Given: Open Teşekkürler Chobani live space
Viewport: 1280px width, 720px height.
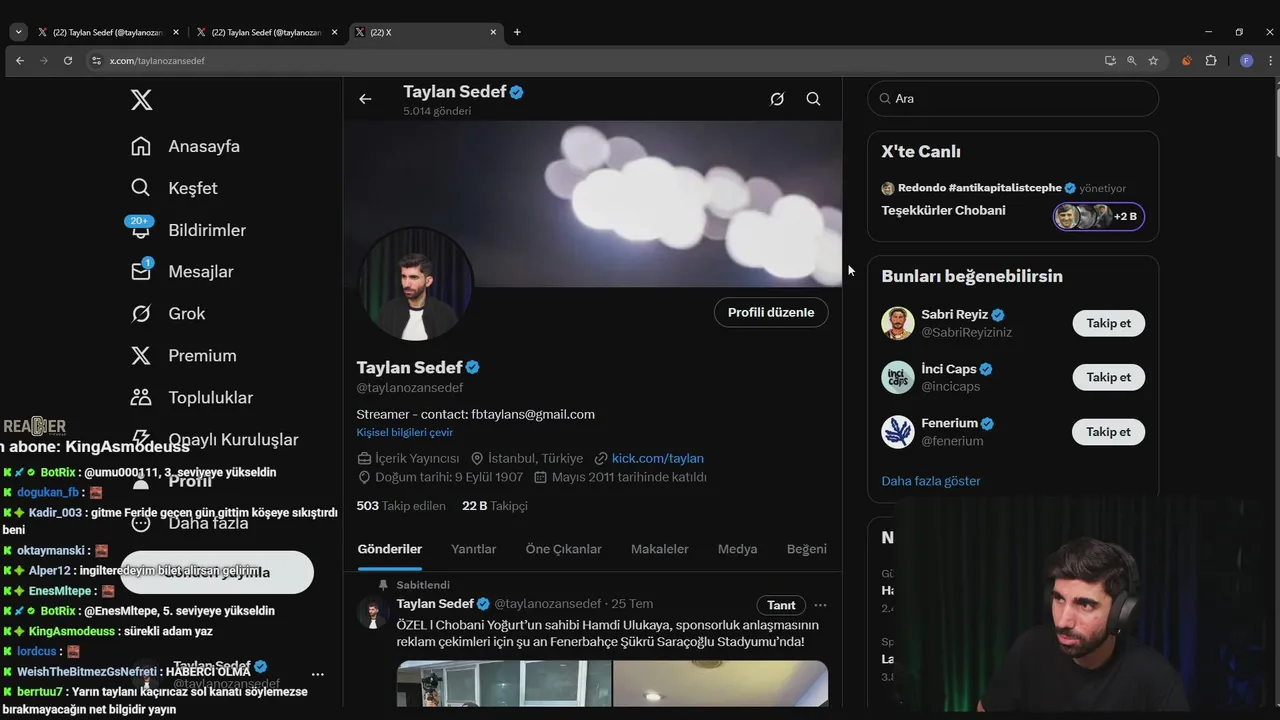Looking at the screenshot, I should pyautogui.click(x=944, y=210).
